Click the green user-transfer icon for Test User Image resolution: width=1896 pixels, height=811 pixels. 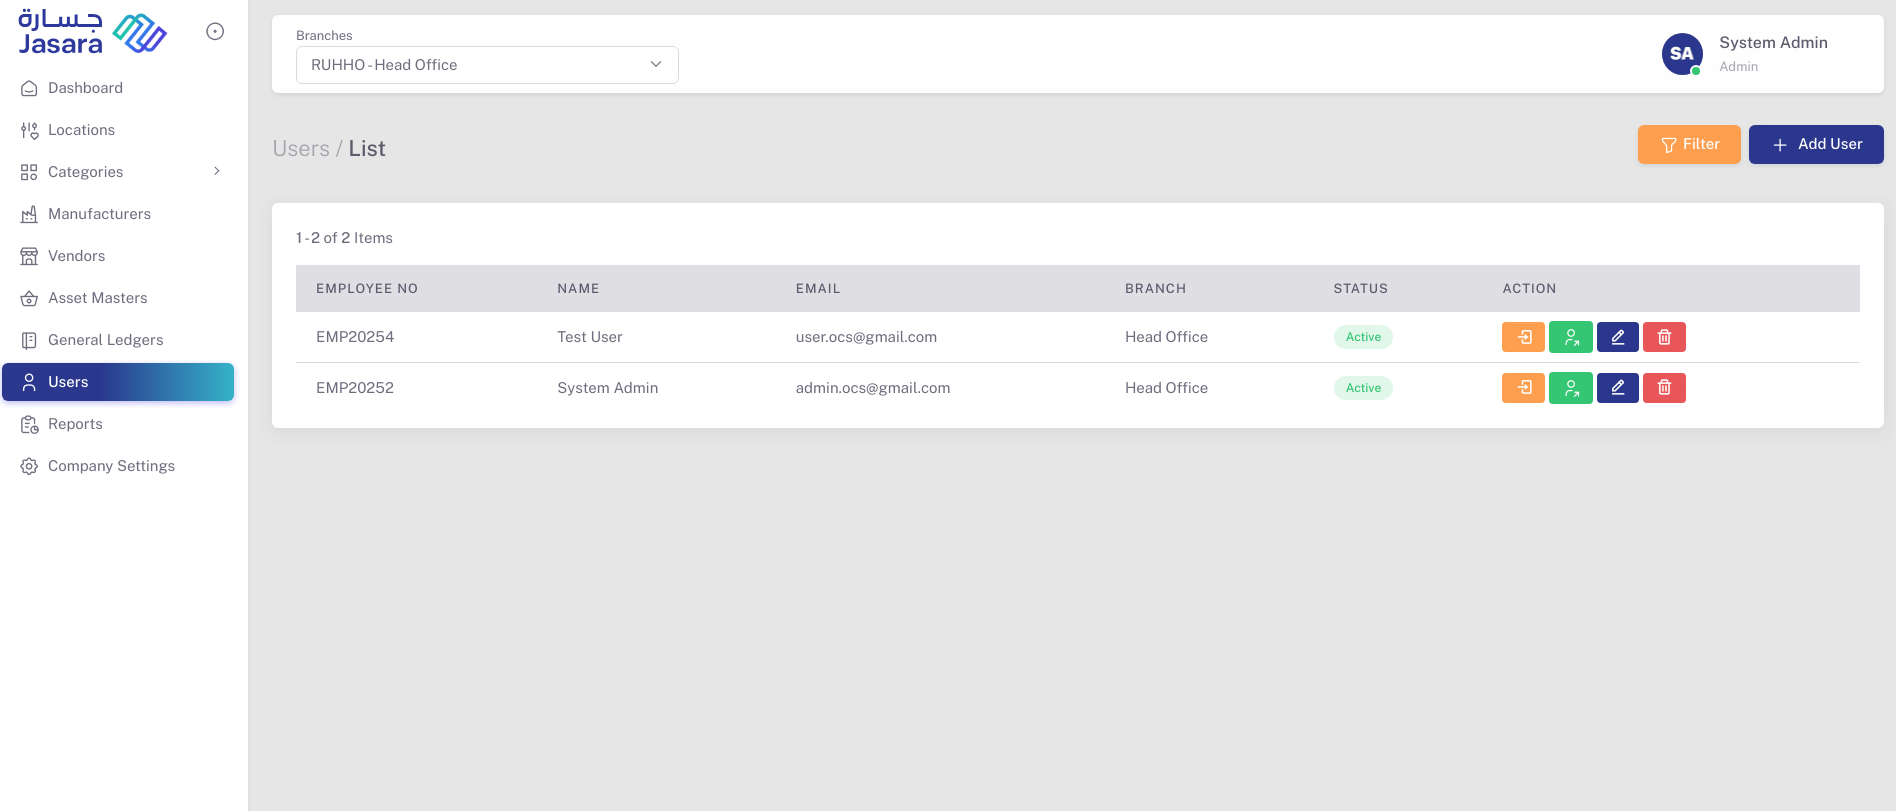tap(1570, 337)
